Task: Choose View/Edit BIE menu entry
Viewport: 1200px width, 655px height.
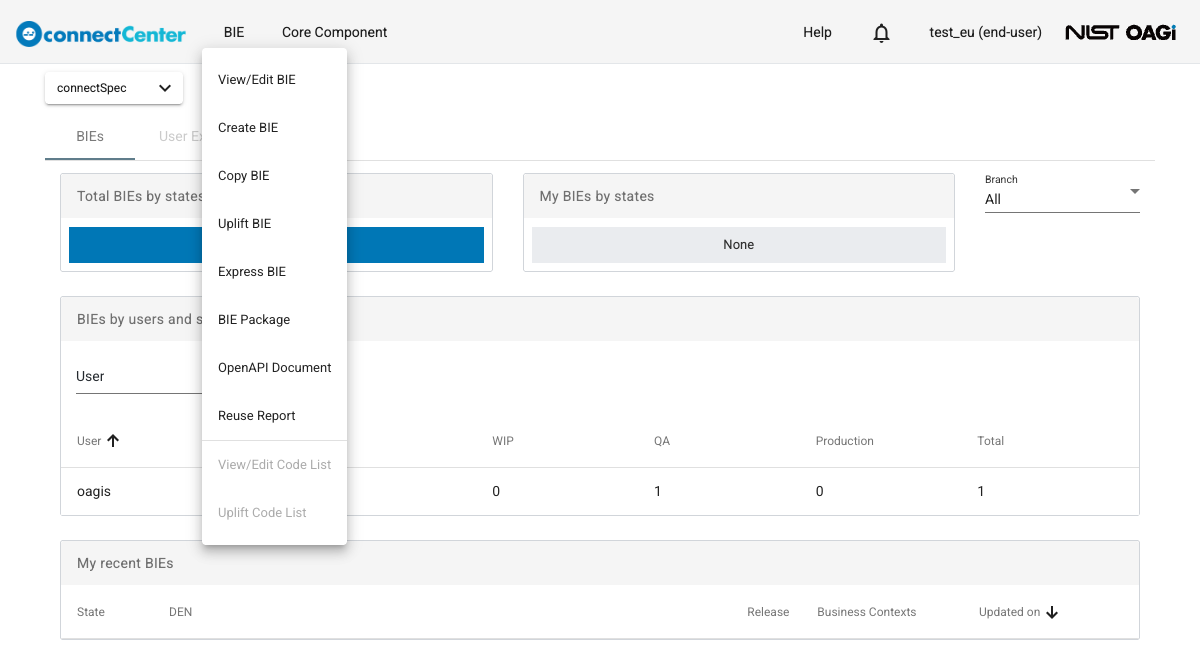Action: [x=274, y=80]
